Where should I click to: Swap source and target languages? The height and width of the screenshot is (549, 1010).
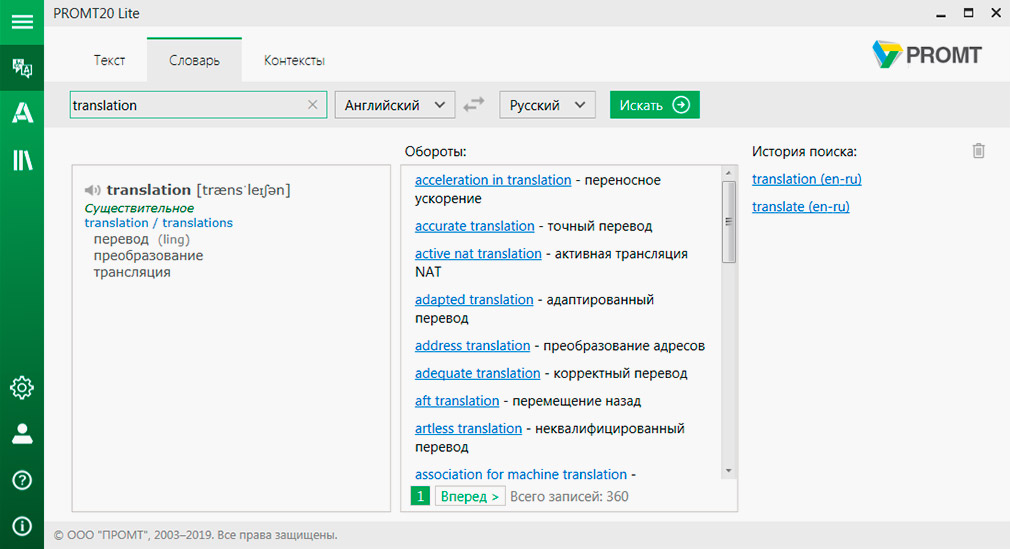pyautogui.click(x=474, y=104)
